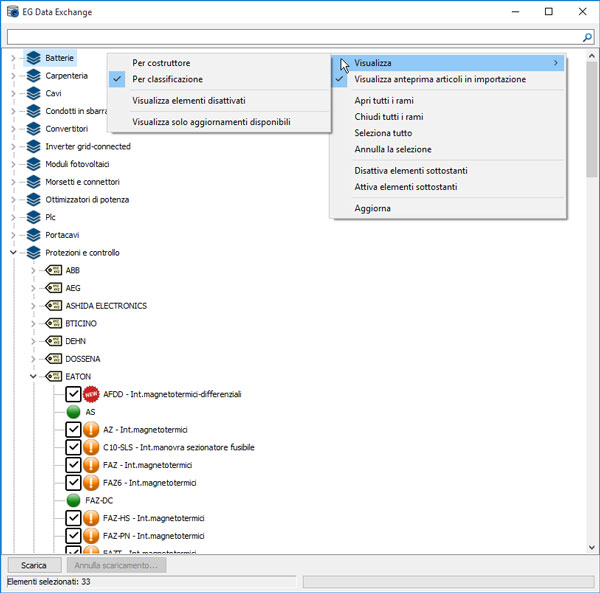Screen dimensions: 600x593
Task: Click the BTICINO manufacturer tag icon
Action: [54, 323]
